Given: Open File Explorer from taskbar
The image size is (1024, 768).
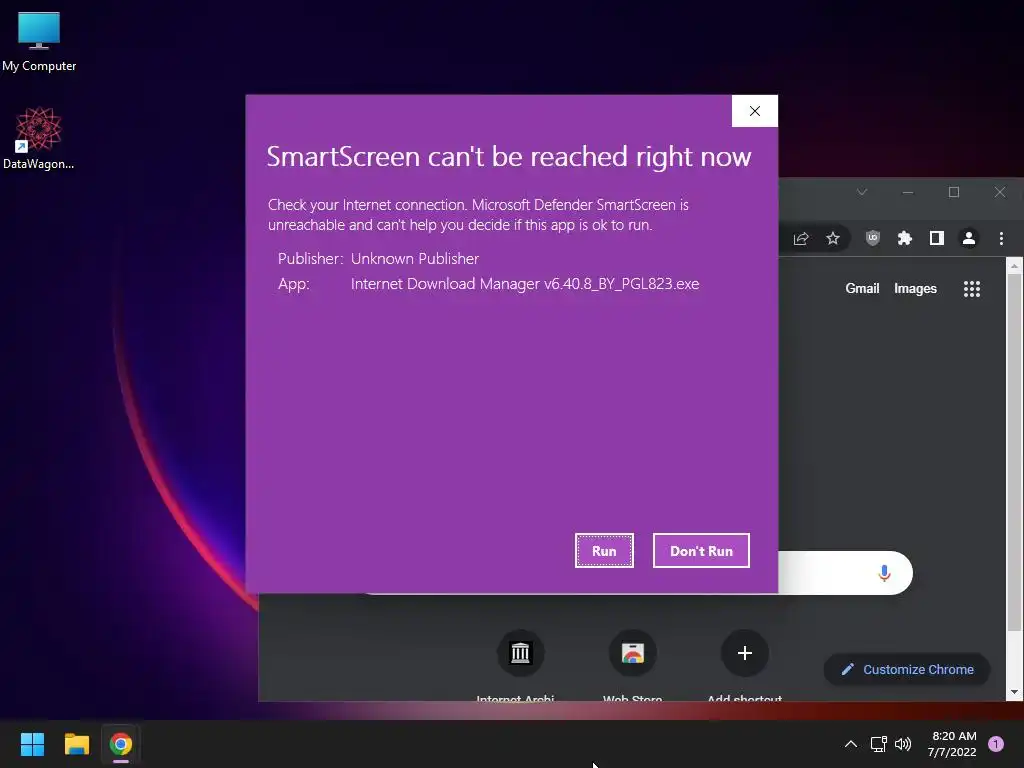Looking at the screenshot, I should 76,744.
